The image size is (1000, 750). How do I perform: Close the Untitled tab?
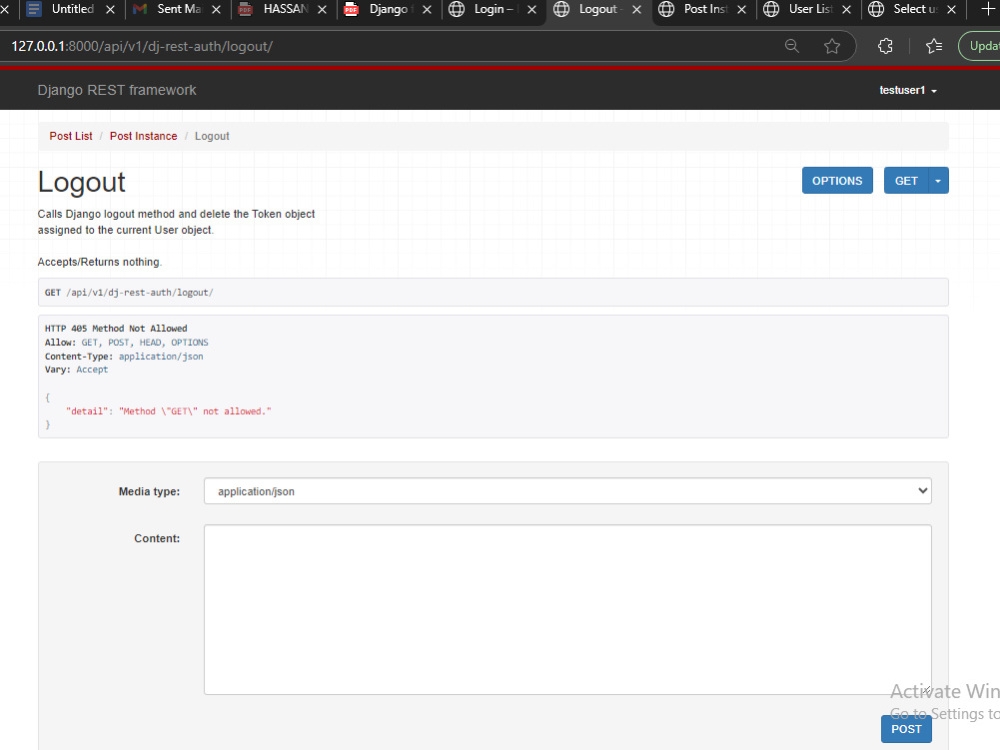pos(110,10)
